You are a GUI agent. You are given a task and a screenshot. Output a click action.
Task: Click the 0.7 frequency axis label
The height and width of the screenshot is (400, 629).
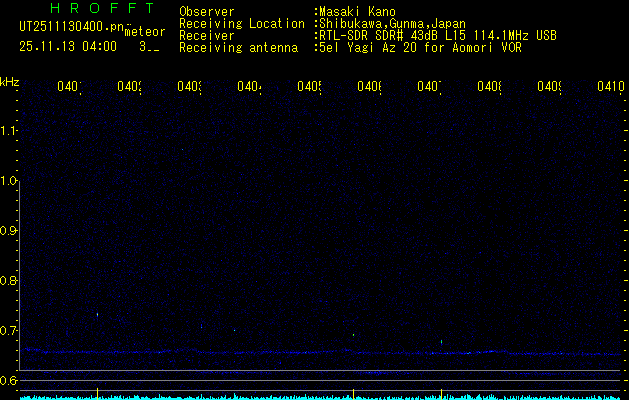8,330
